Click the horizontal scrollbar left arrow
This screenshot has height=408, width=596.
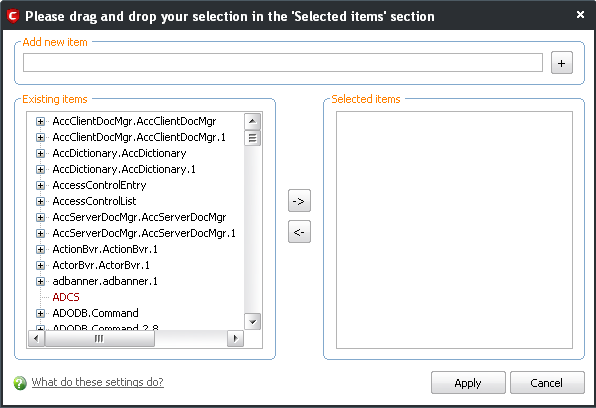[x=36, y=338]
